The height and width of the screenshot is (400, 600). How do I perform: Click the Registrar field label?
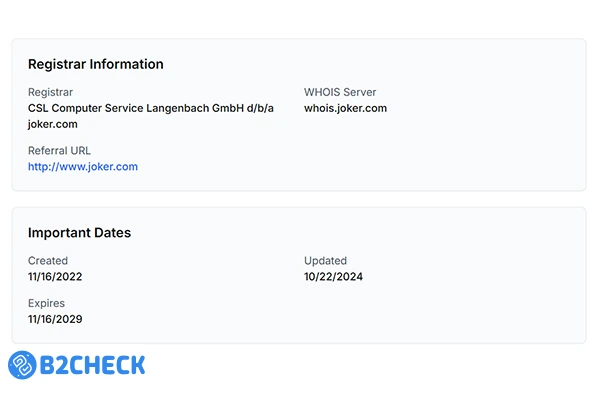[x=51, y=92]
